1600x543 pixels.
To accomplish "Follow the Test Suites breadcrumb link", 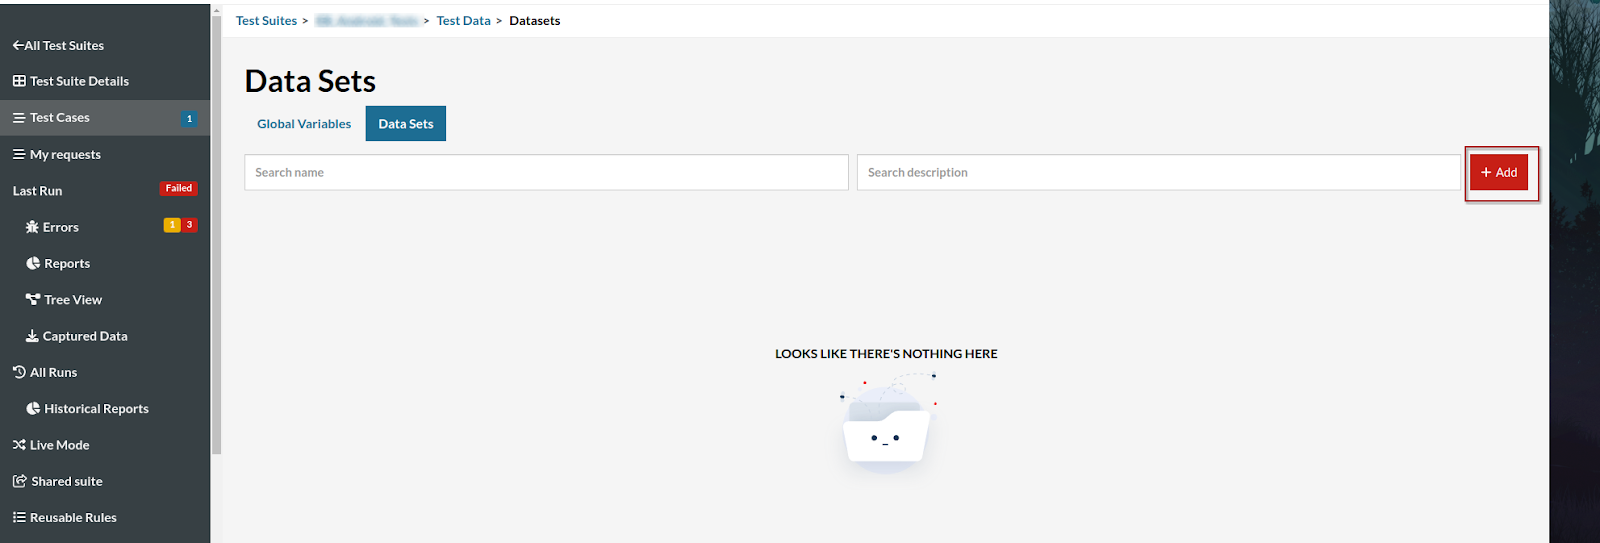I will point(266,21).
